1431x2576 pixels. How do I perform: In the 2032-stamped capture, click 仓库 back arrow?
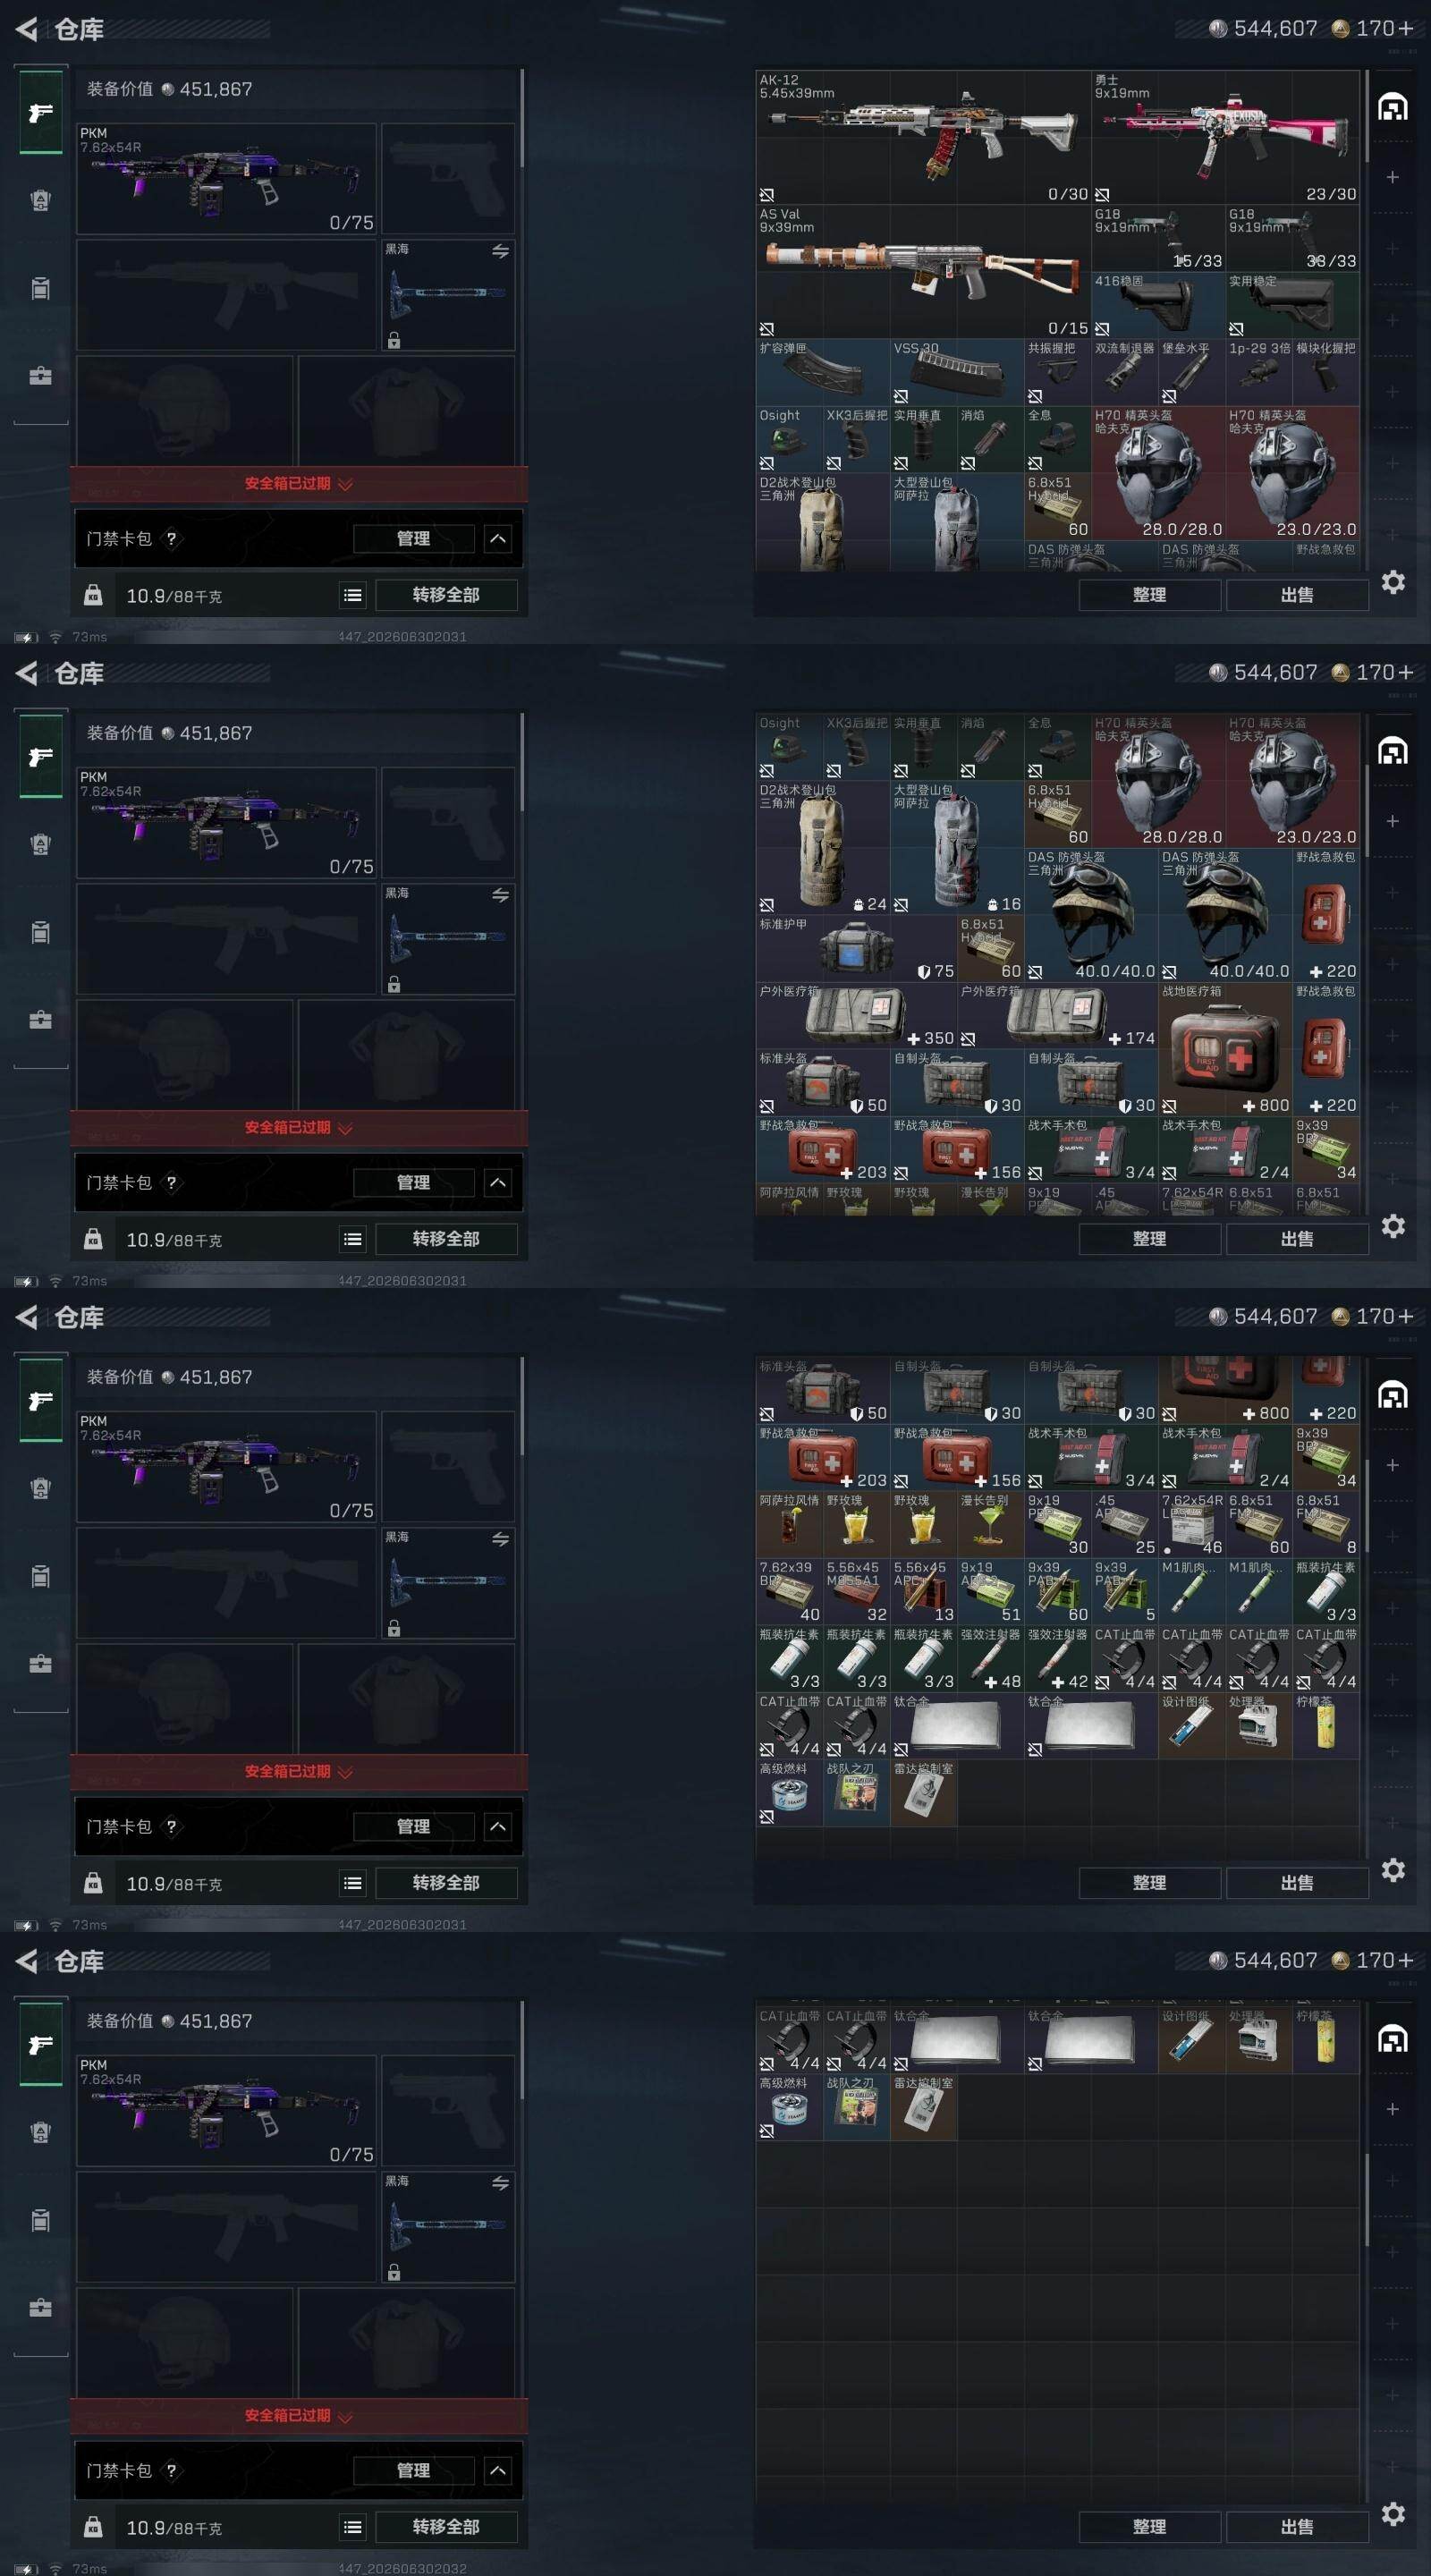(27, 1962)
